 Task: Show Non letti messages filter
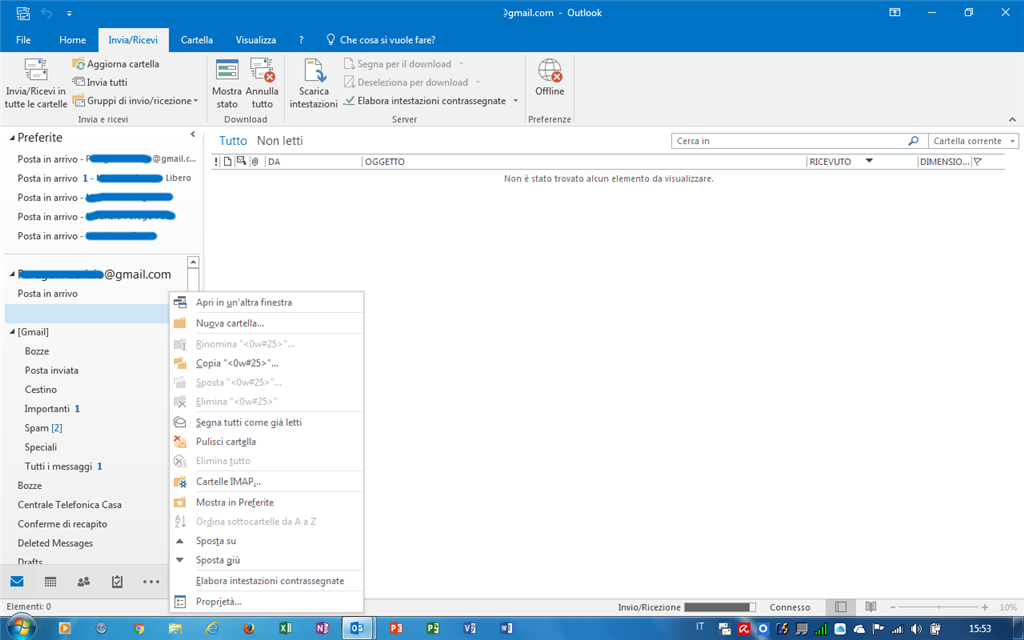tap(280, 140)
